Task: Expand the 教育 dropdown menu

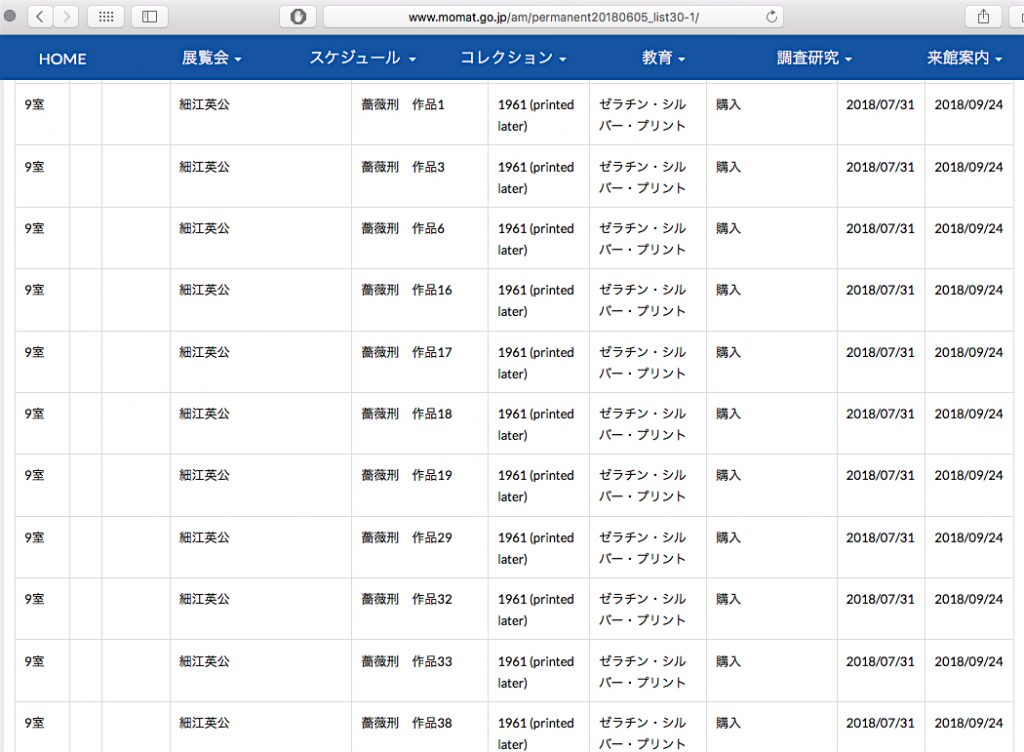Action: [664, 58]
